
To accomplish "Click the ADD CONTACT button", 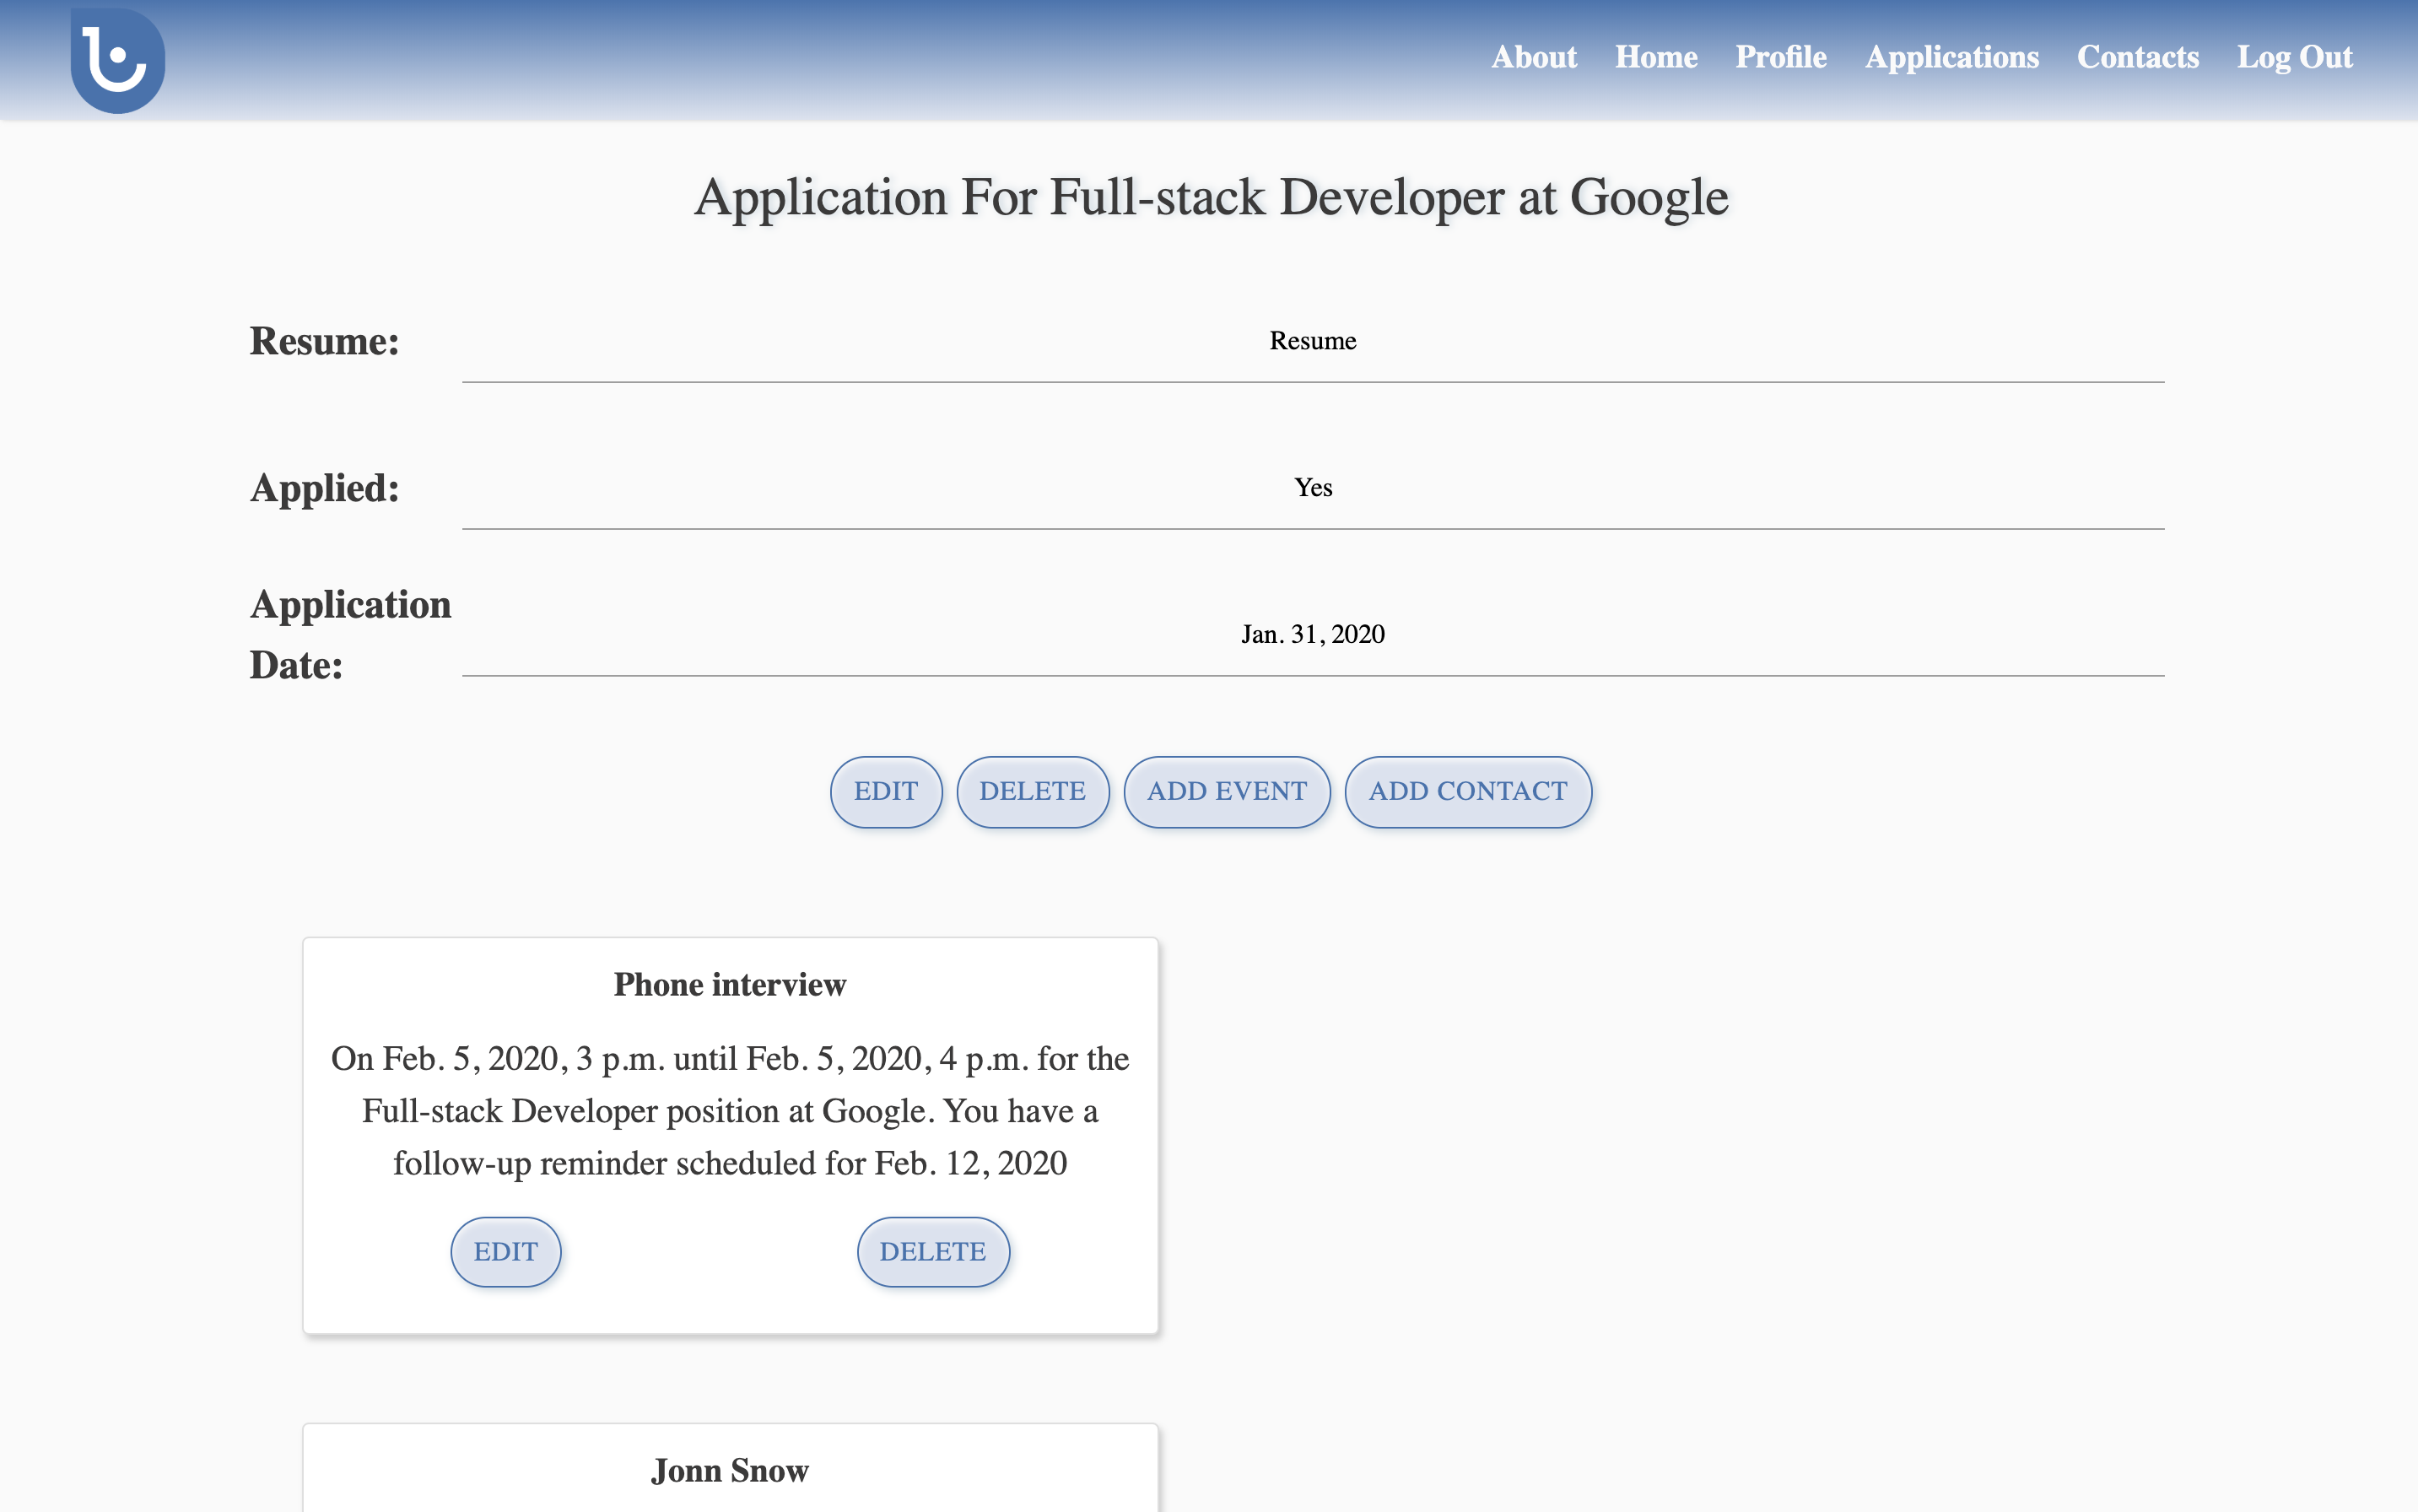I will 1467,791.
